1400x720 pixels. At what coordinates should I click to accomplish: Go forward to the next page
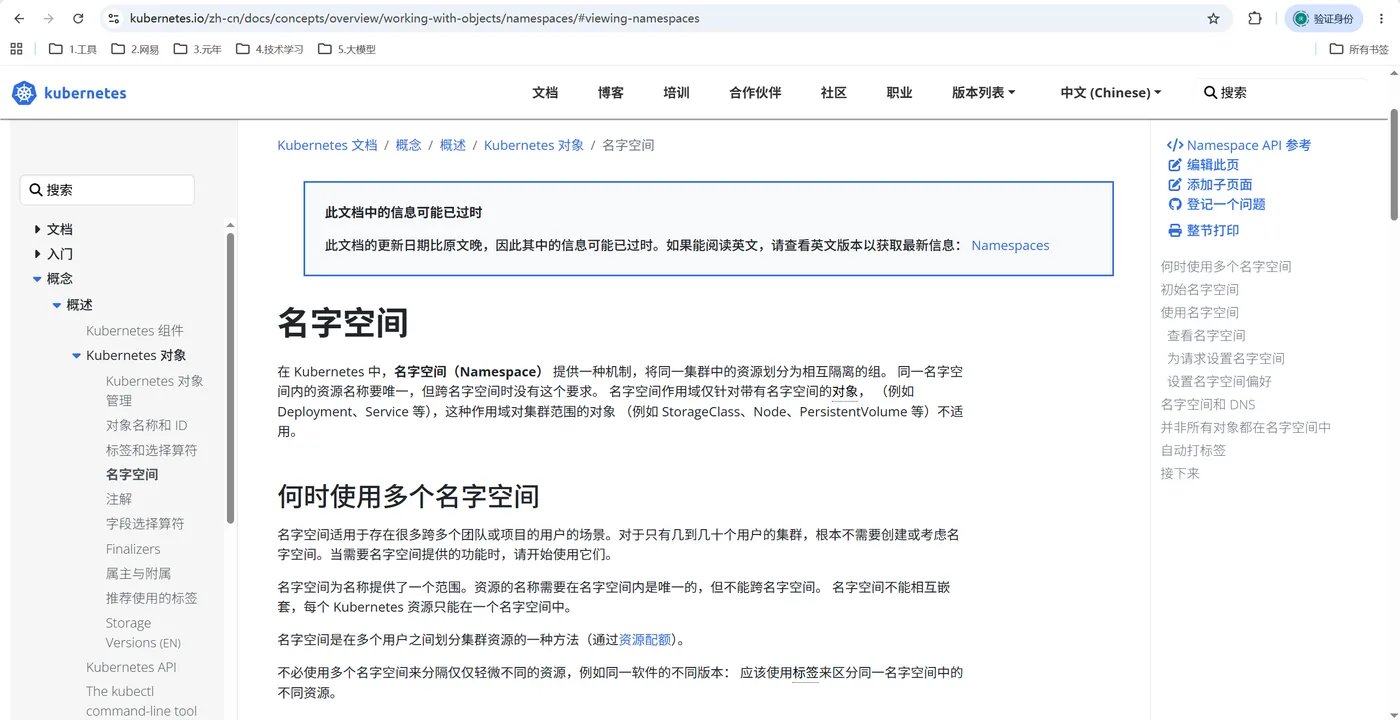coord(49,18)
